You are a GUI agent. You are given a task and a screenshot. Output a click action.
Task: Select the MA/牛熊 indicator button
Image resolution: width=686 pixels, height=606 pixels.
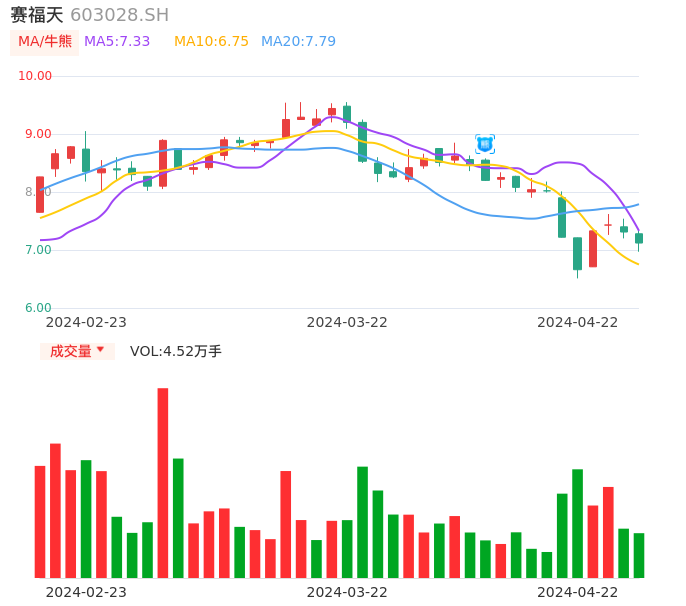[x=44, y=42]
